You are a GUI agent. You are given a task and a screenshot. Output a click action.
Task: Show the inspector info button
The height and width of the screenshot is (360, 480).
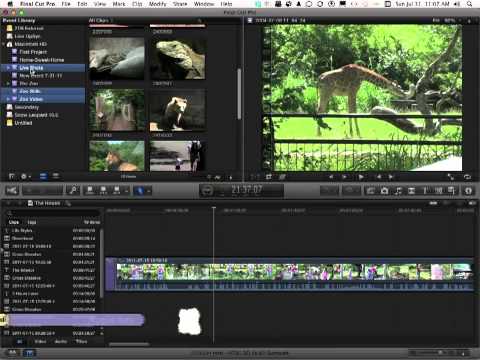tap(468, 191)
